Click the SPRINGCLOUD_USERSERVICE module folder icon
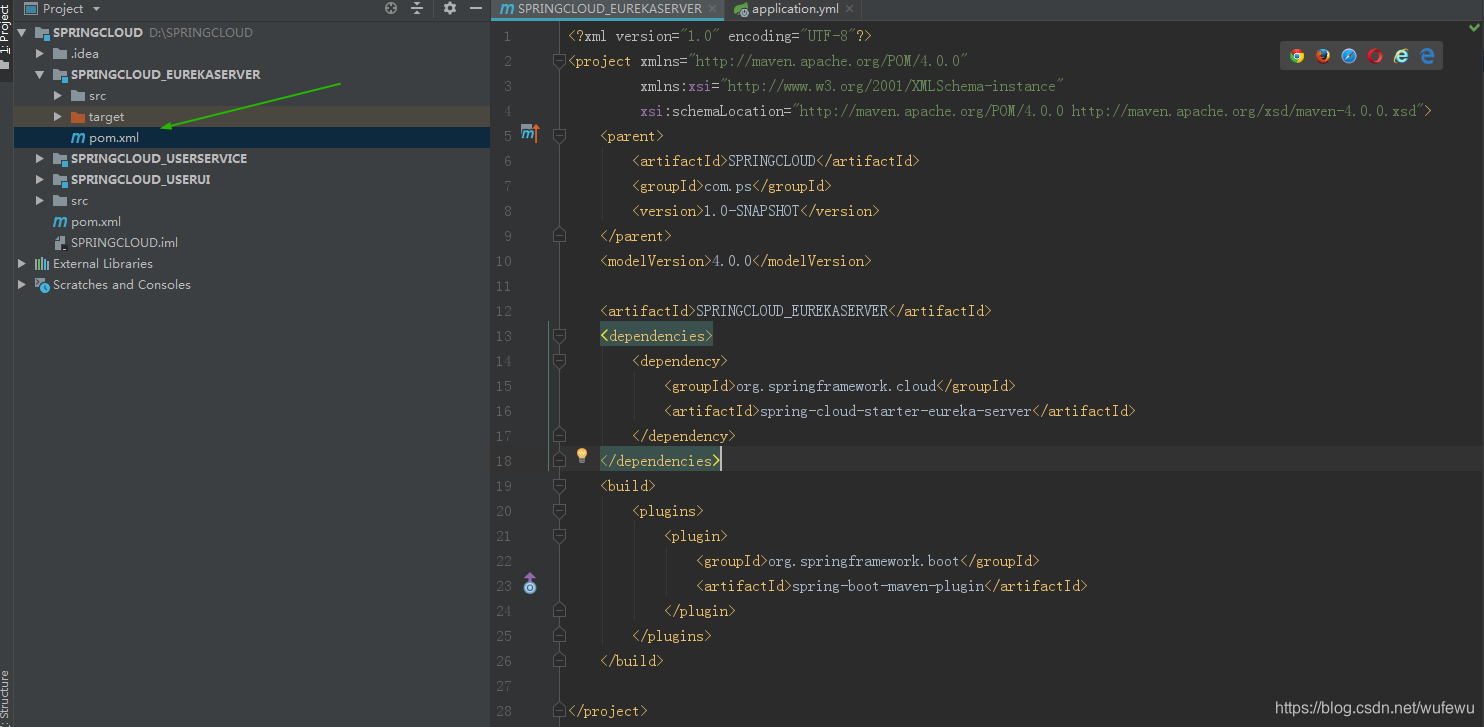 (60, 159)
